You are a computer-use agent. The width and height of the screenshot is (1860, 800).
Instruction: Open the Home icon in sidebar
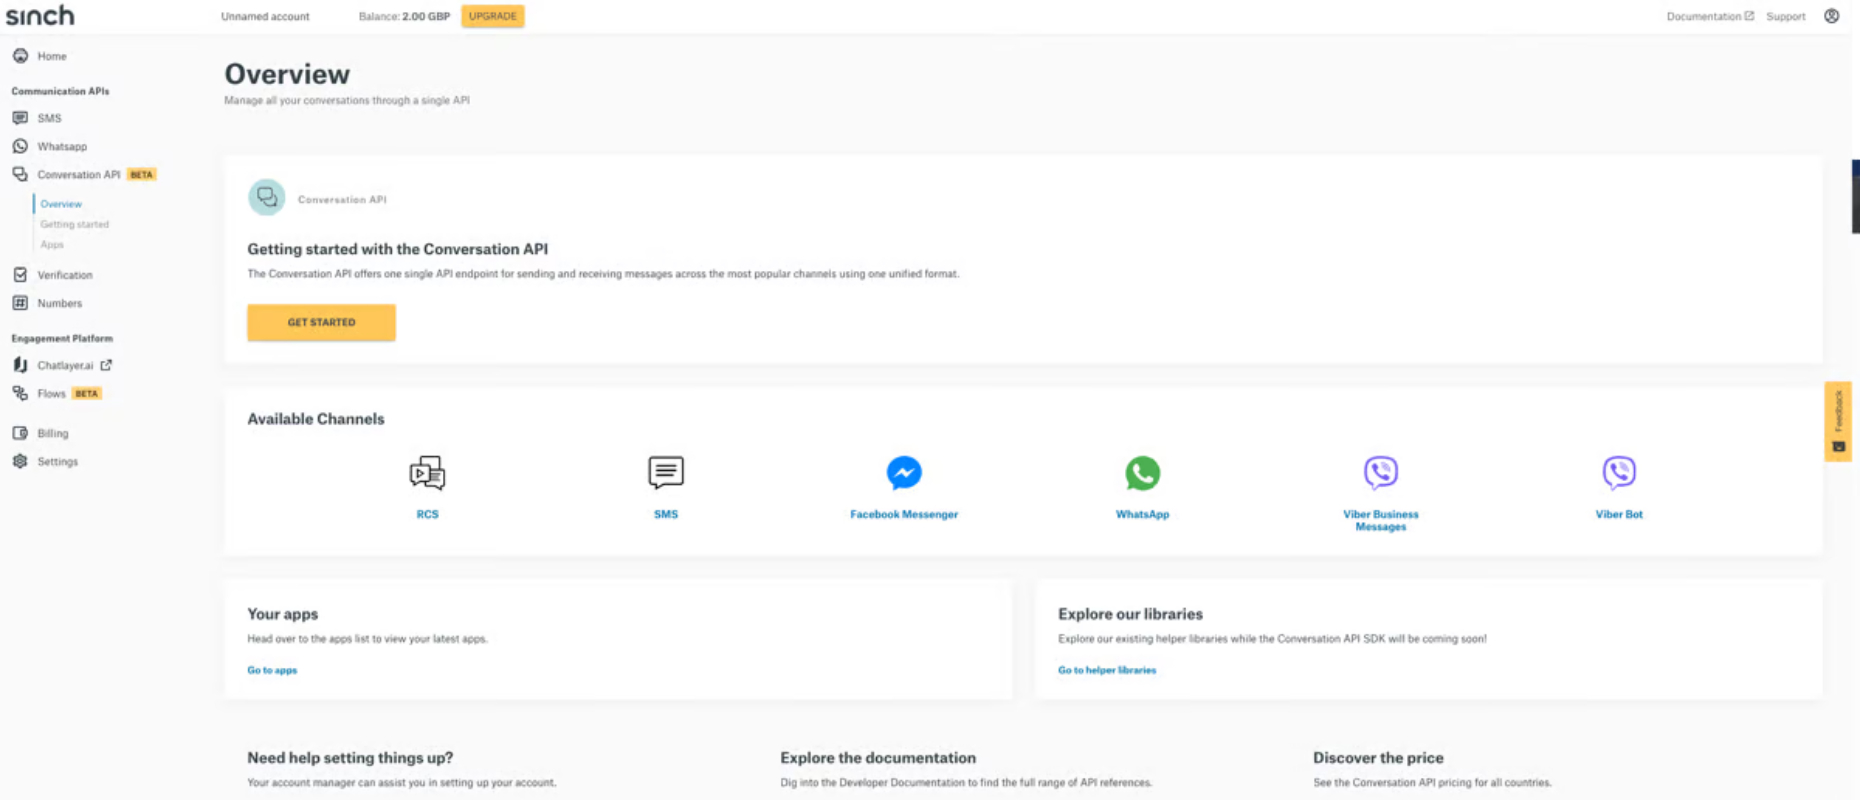[x=20, y=56]
